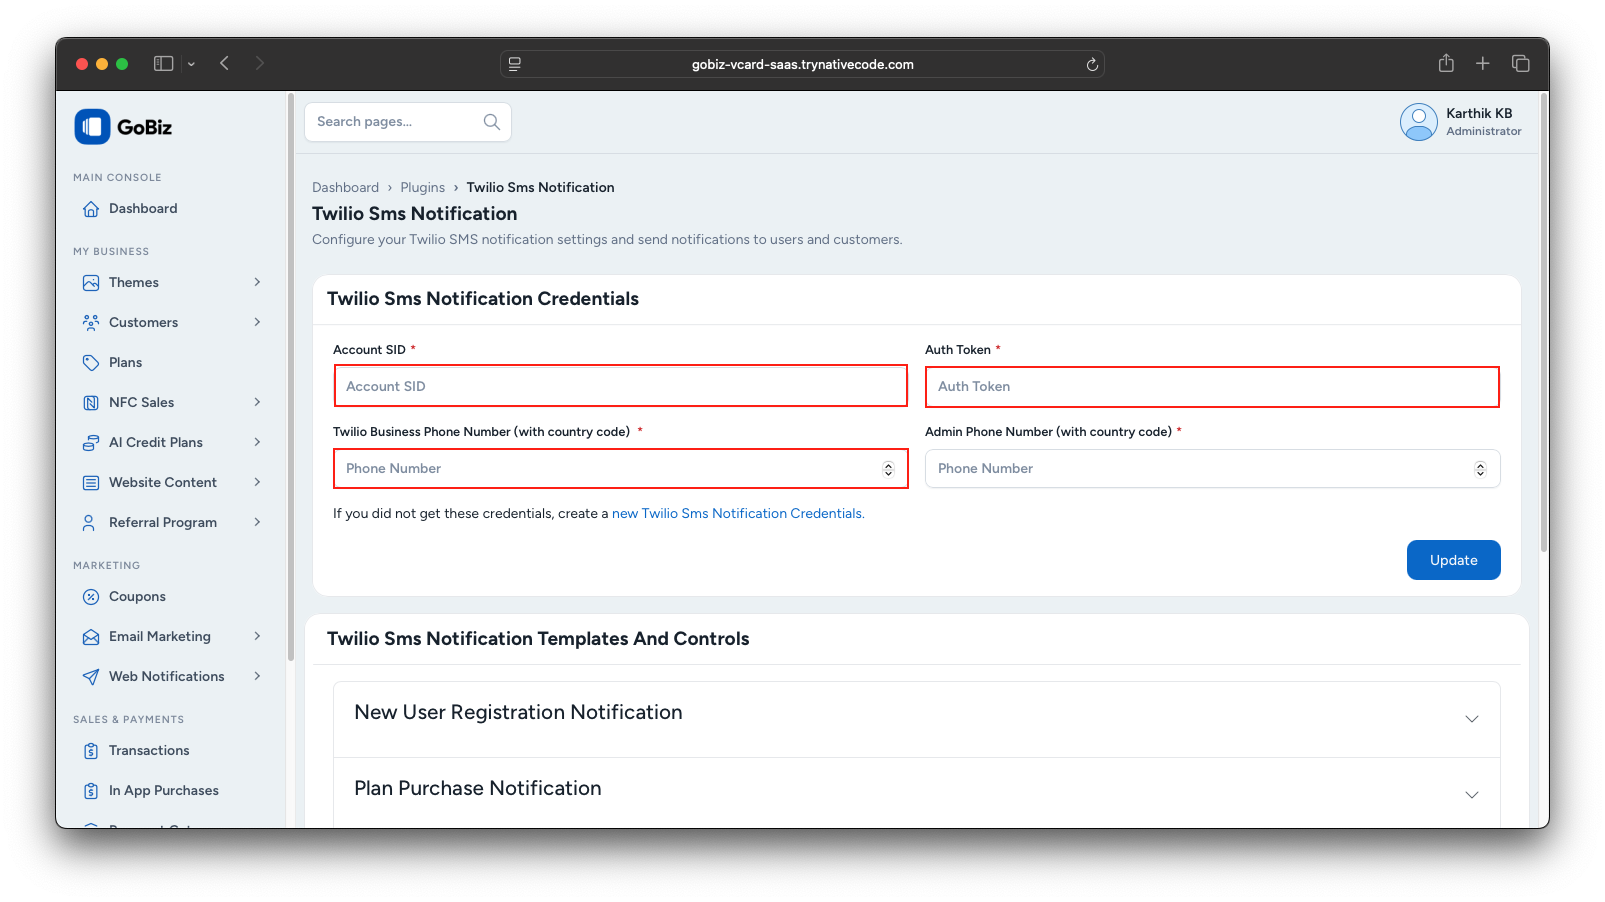The width and height of the screenshot is (1605, 902).
Task: Focus the Account SID input field
Action: pos(620,386)
